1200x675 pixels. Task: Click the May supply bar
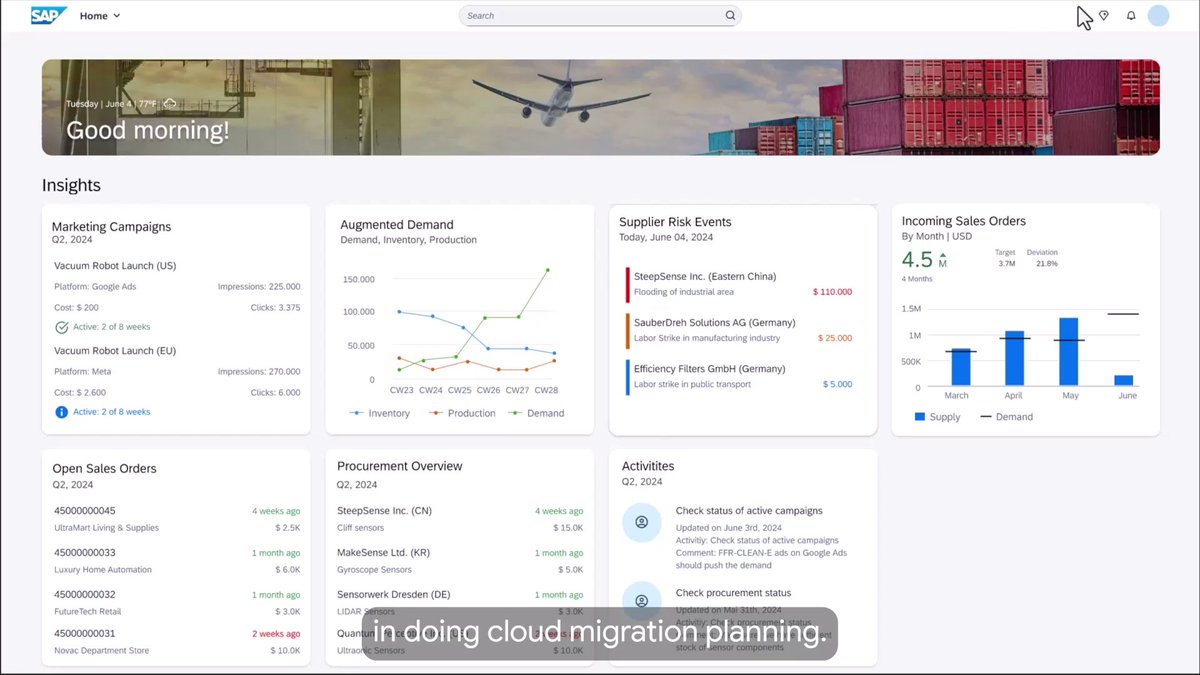tap(1068, 351)
